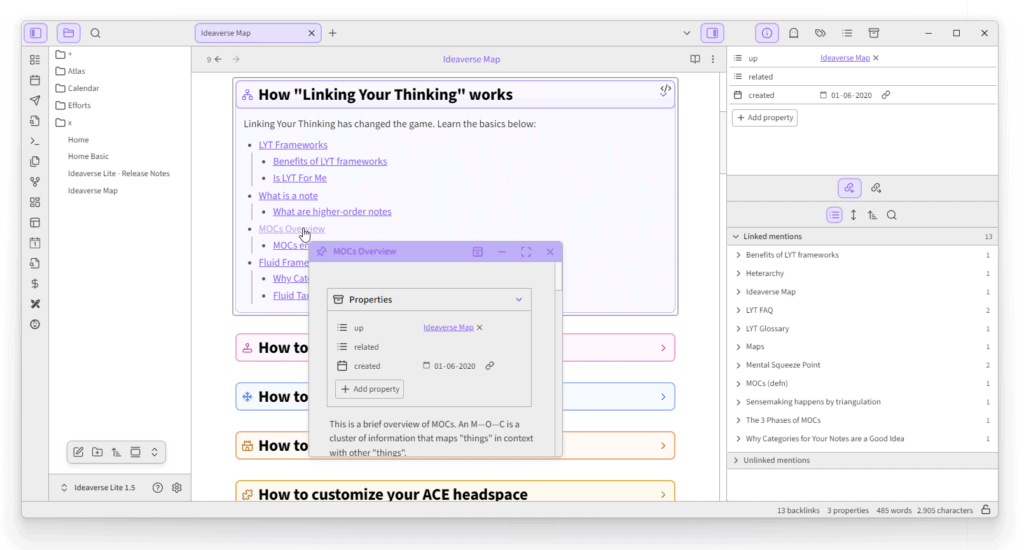Screen dimensions: 1024x550
Task: Show search filter in backlinks pane
Action: click(x=891, y=215)
